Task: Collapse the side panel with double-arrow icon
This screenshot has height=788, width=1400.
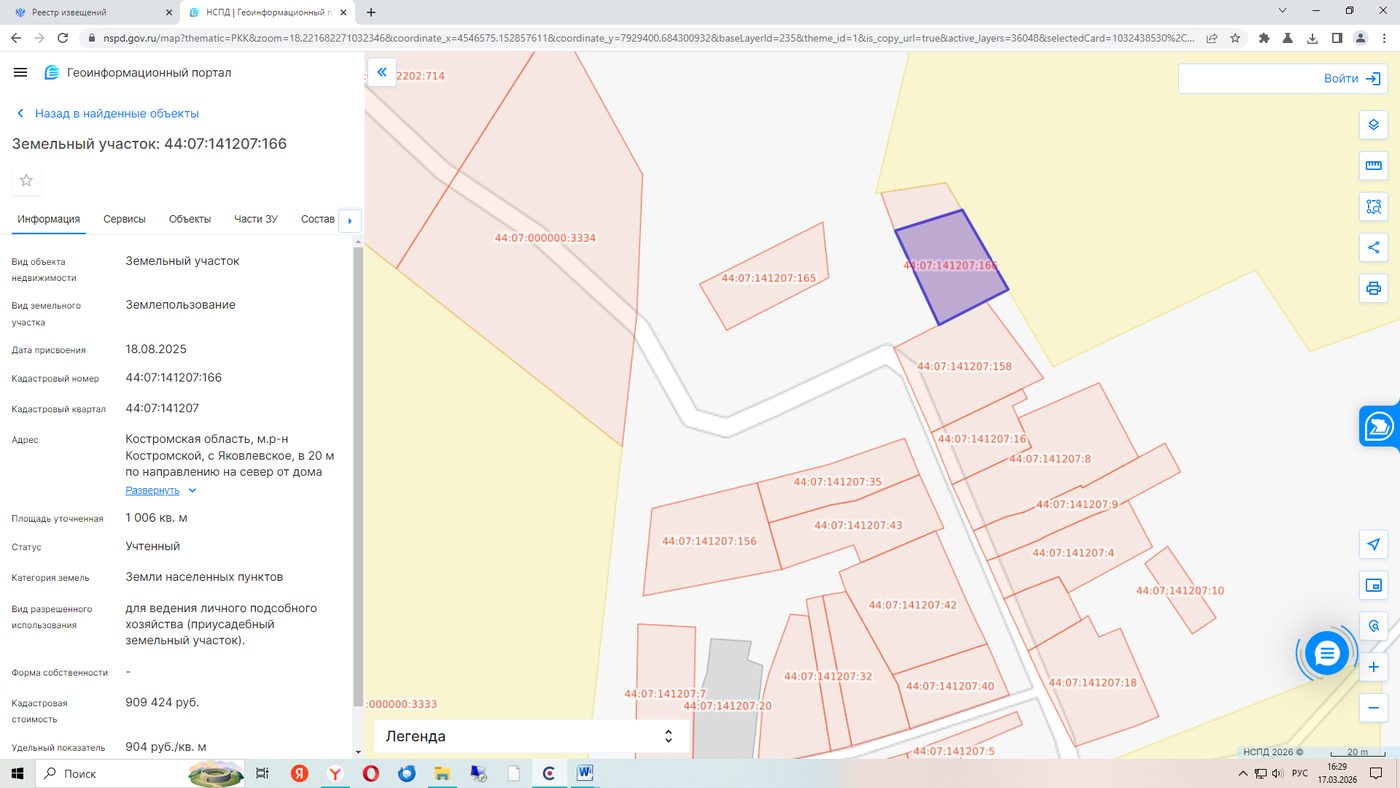Action: tap(382, 72)
